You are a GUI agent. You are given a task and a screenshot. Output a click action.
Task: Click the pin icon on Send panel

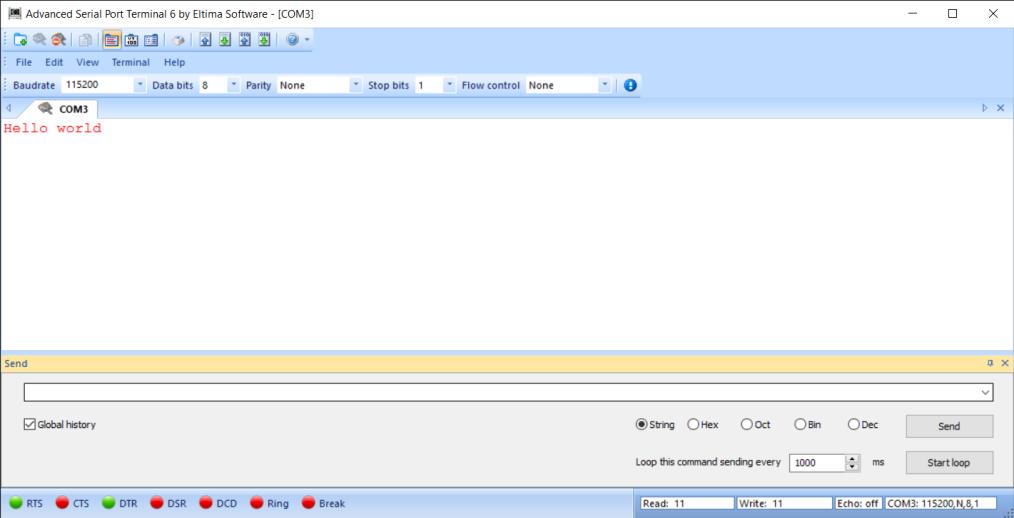989,363
